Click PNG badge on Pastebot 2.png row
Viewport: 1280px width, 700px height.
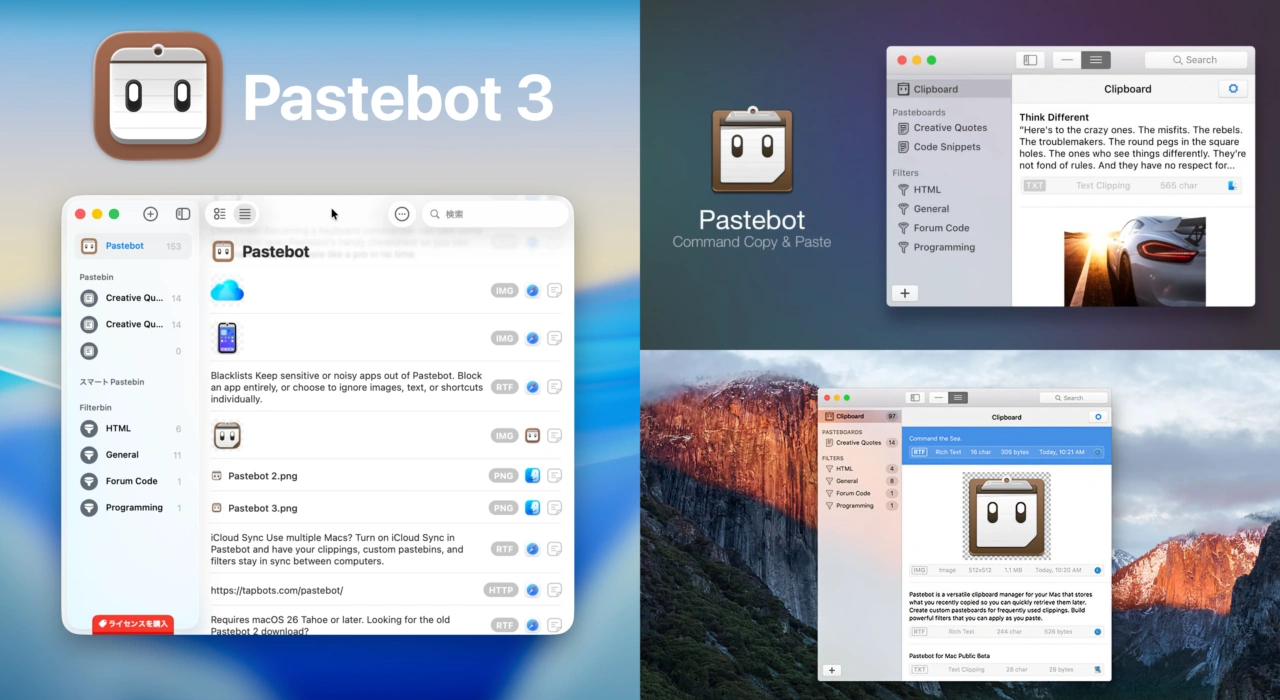[x=503, y=476]
